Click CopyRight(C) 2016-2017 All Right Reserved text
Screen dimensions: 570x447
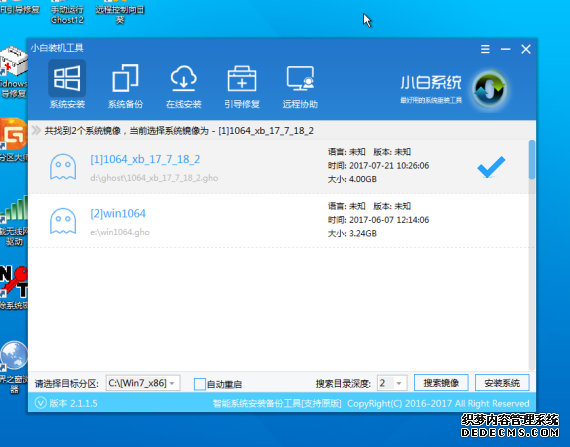[x=438, y=403]
